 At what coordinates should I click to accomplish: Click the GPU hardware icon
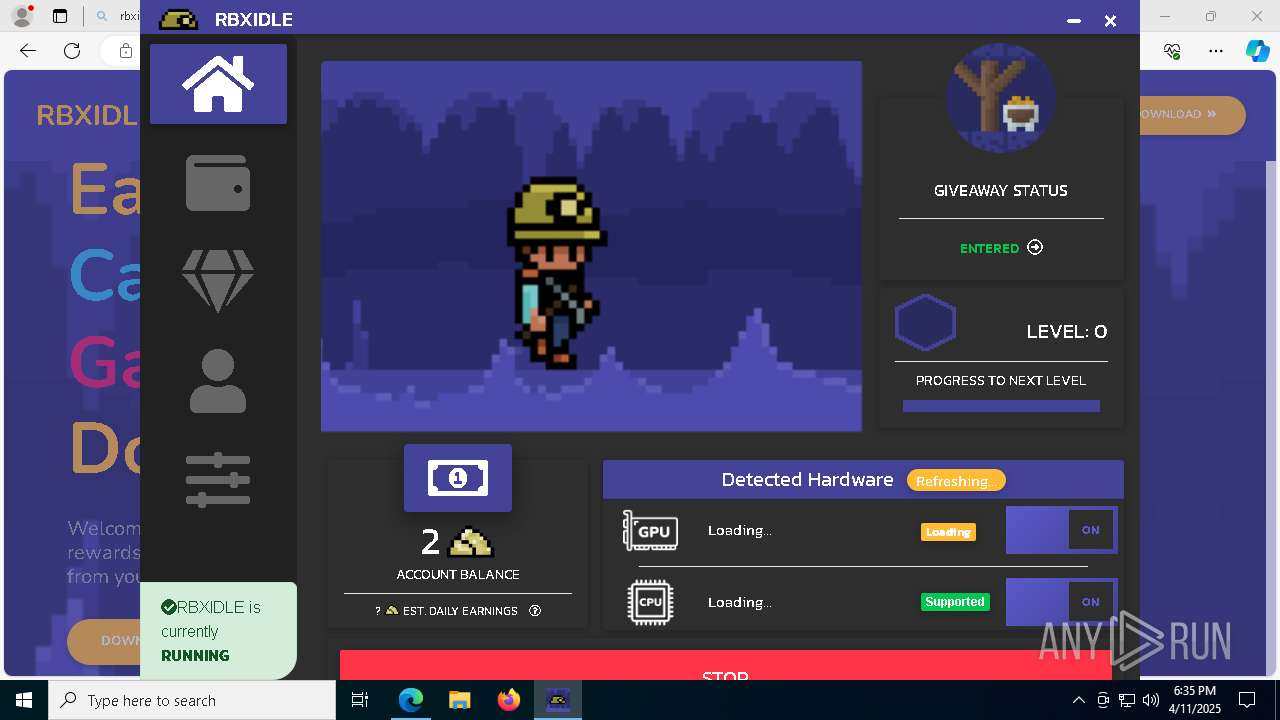tap(650, 531)
